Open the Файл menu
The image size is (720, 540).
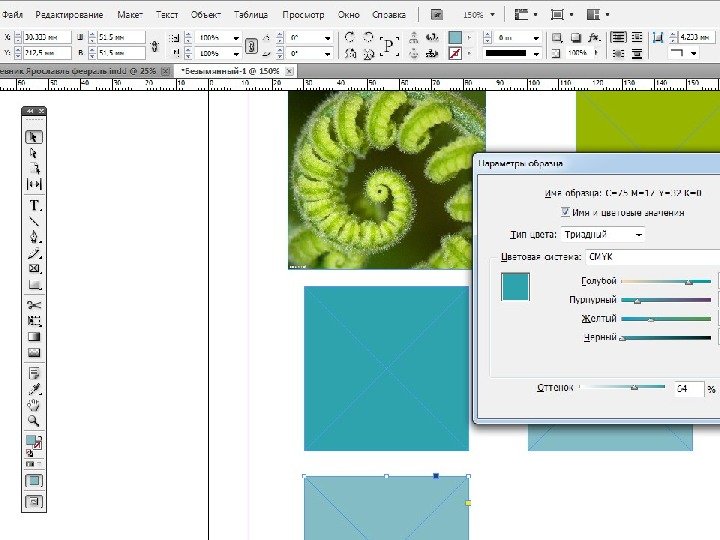[x=12, y=15]
